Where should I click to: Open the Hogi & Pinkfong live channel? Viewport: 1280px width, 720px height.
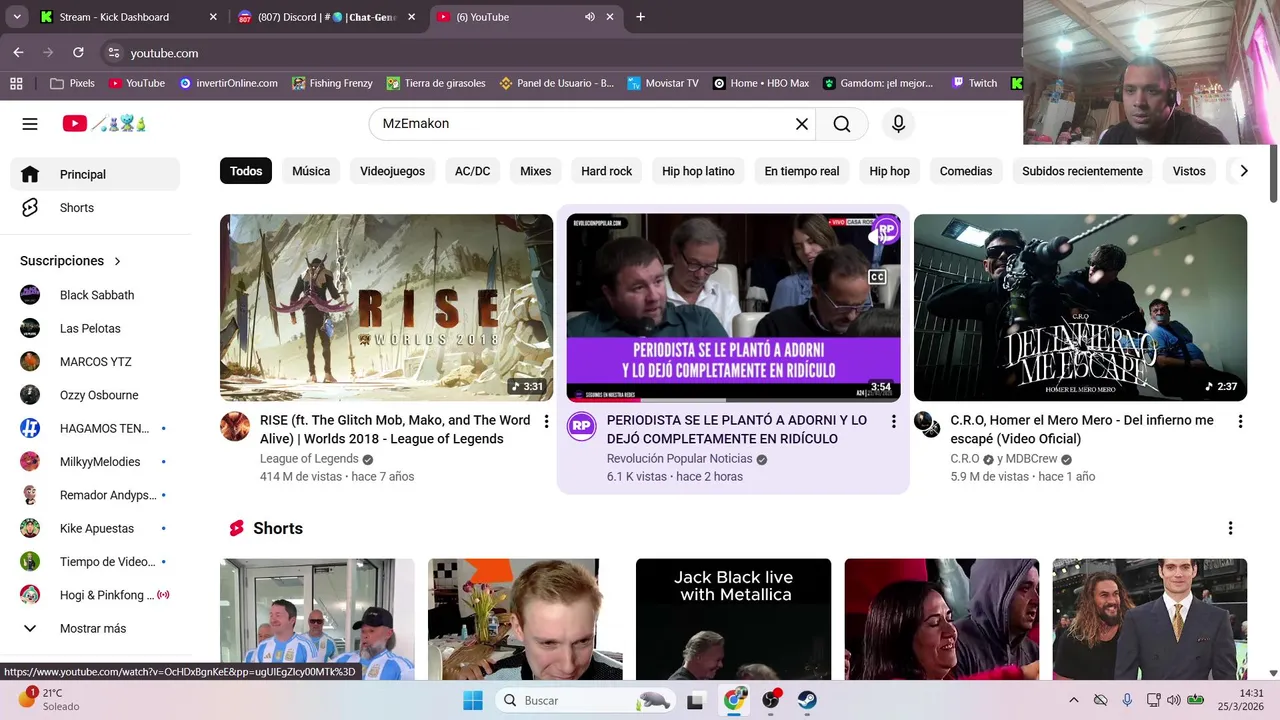[95, 595]
